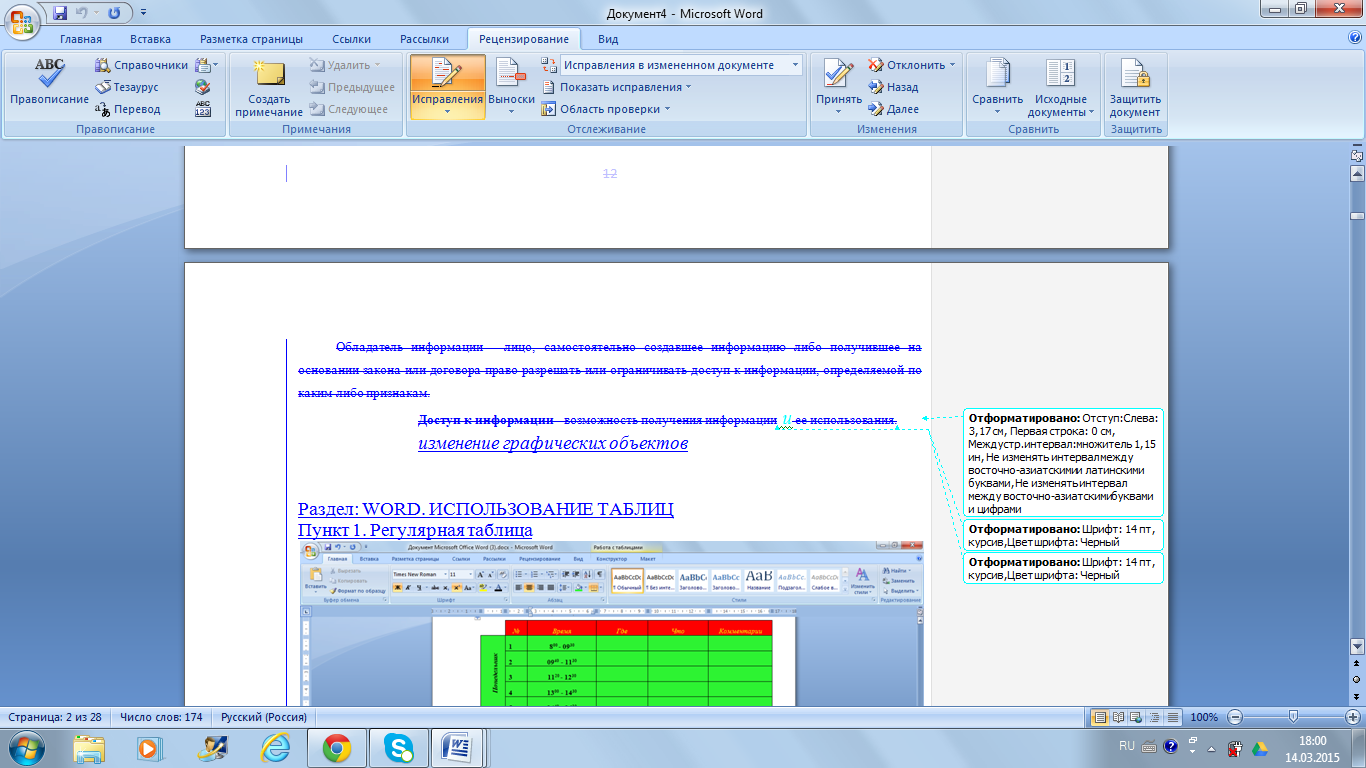Open the Разметка страницы tab
The width and height of the screenshot is (1366, 768).
pos(251,39)
